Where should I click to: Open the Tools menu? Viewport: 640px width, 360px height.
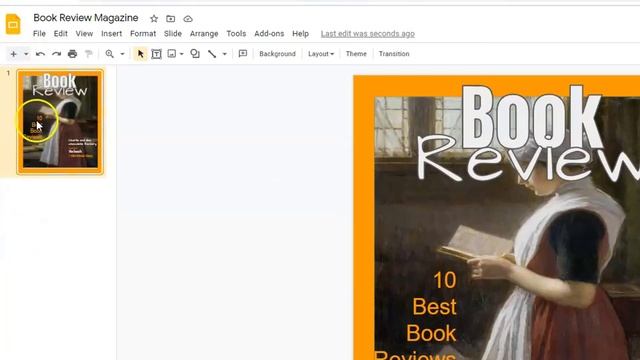[x=236, y=34]
